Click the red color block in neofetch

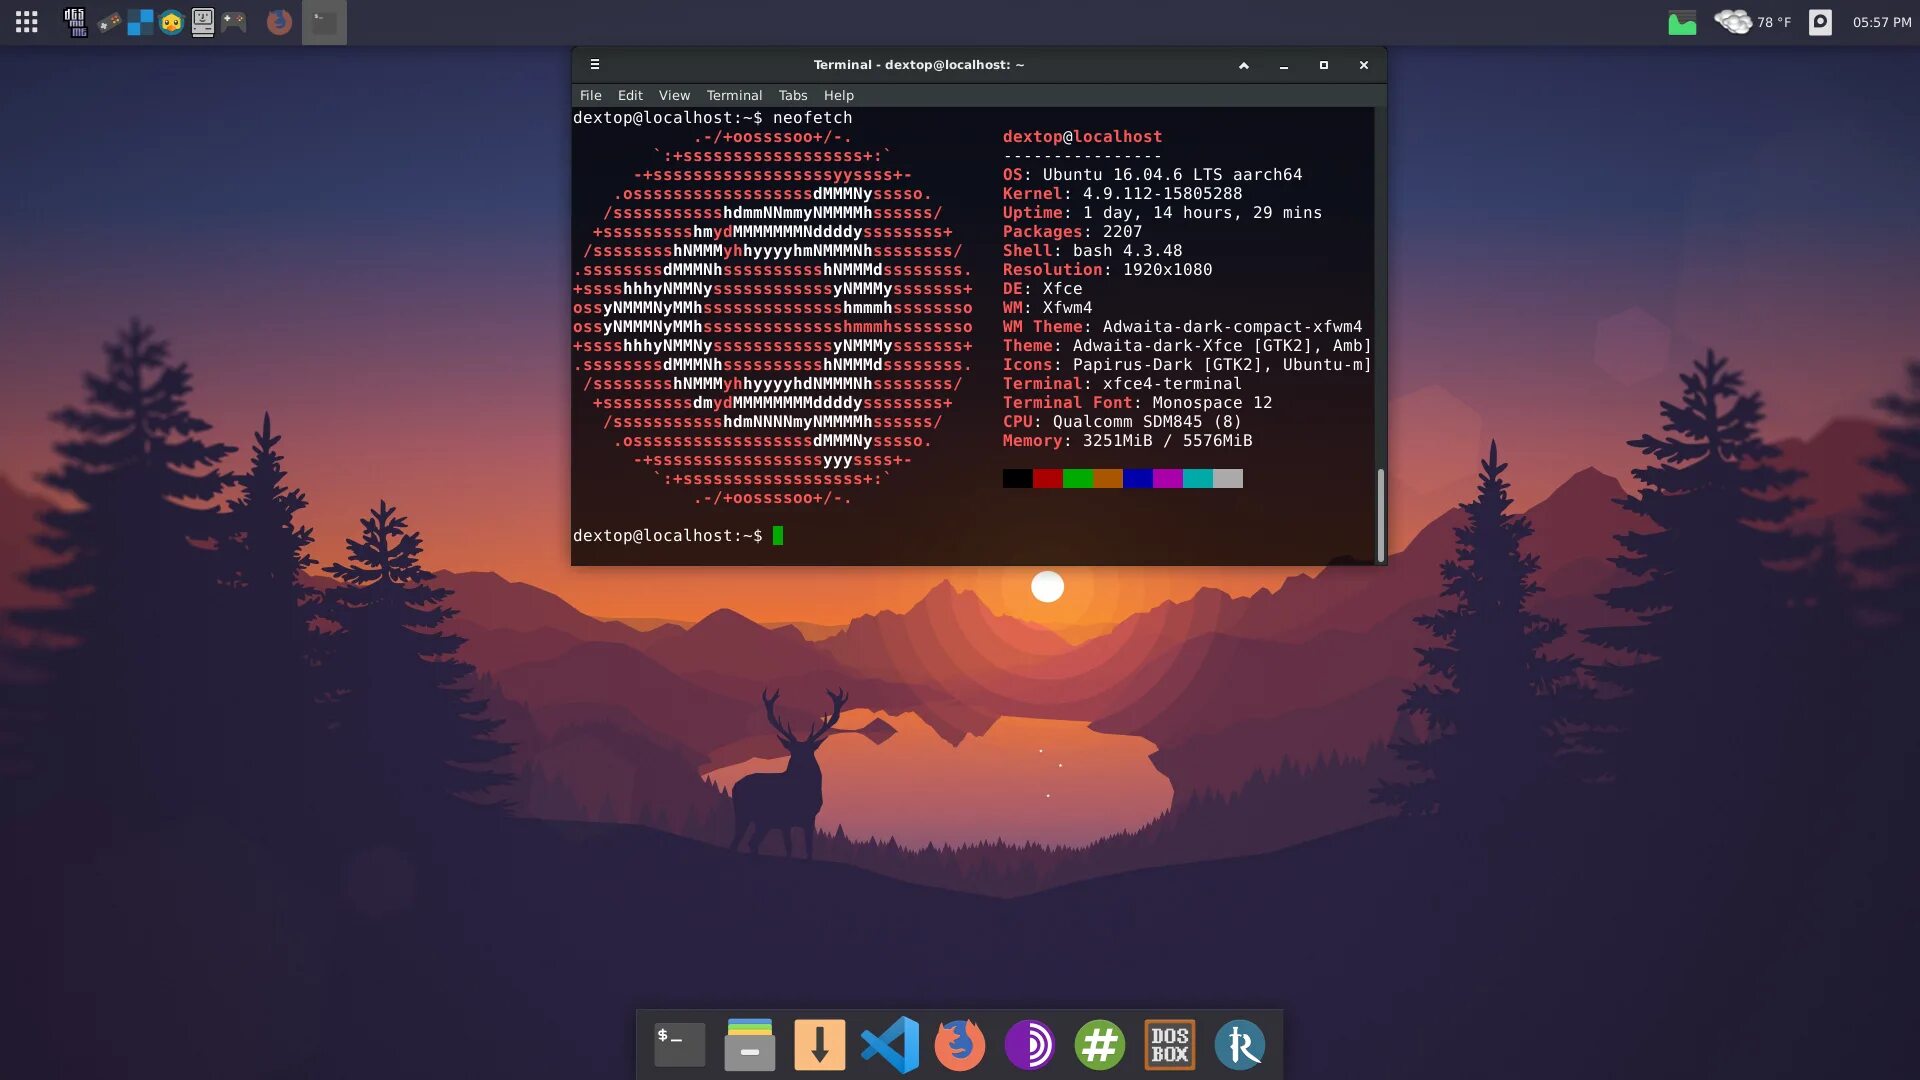1047,478
